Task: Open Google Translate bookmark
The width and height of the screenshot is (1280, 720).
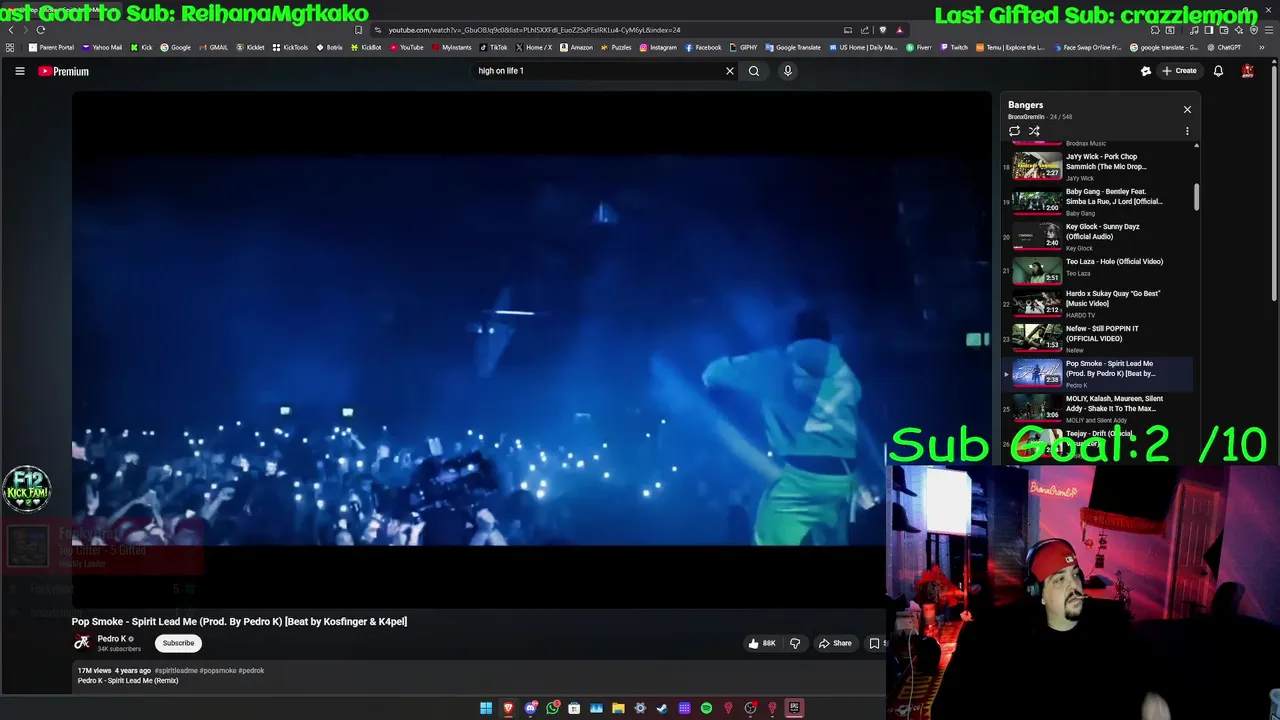Action: click(793, 47)
